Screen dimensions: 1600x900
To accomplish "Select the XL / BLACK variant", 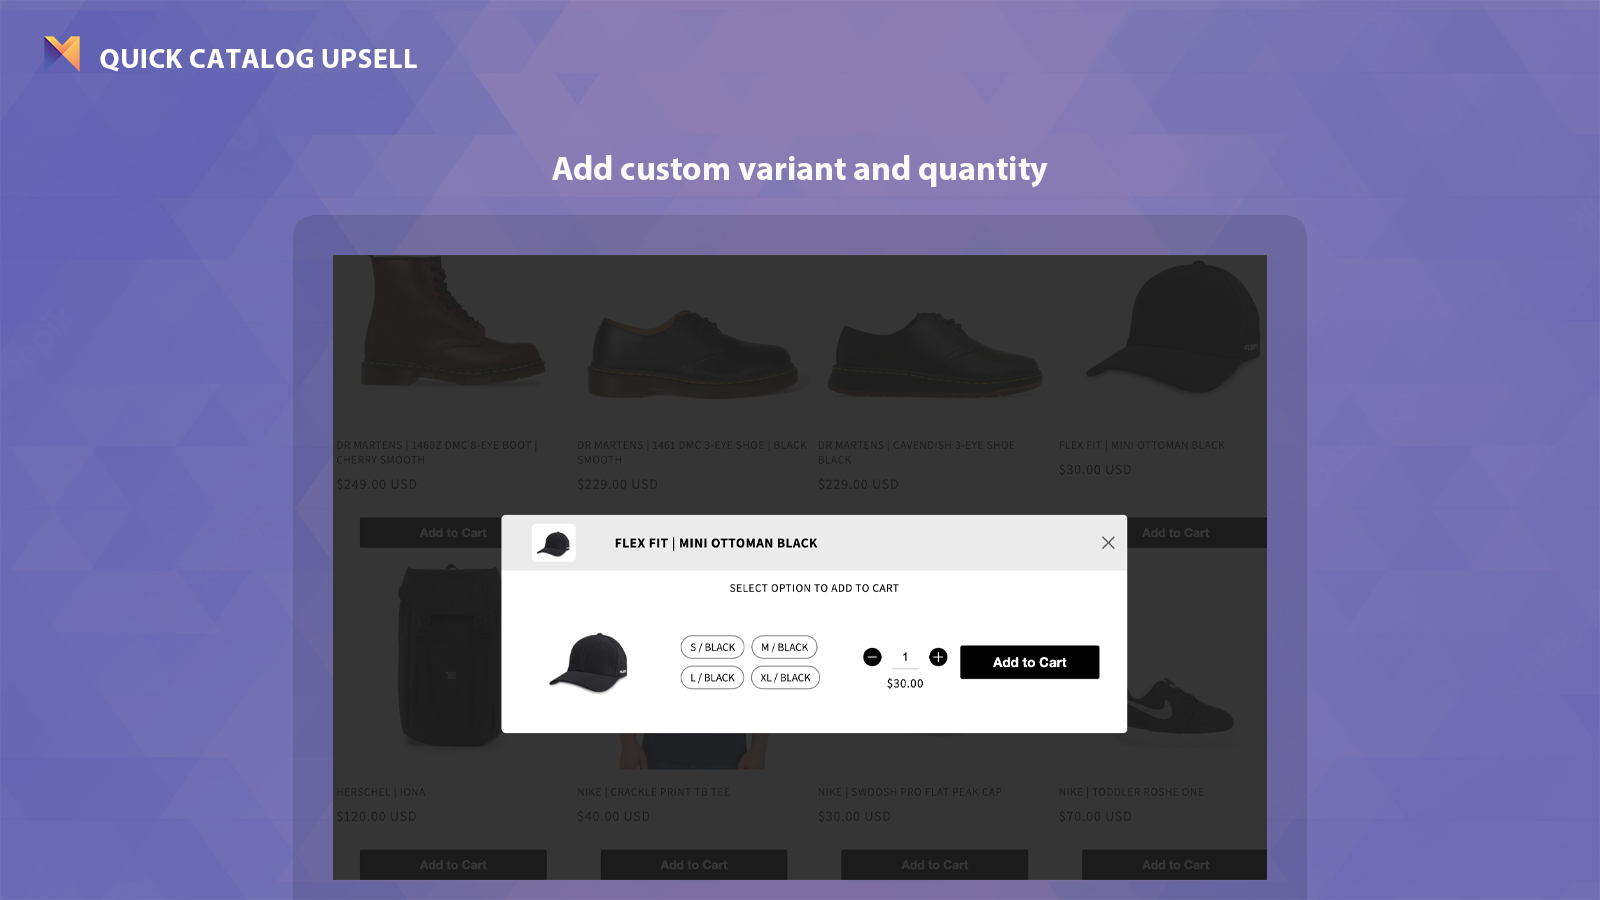I will pyautogui.click(x=785, y=677).
